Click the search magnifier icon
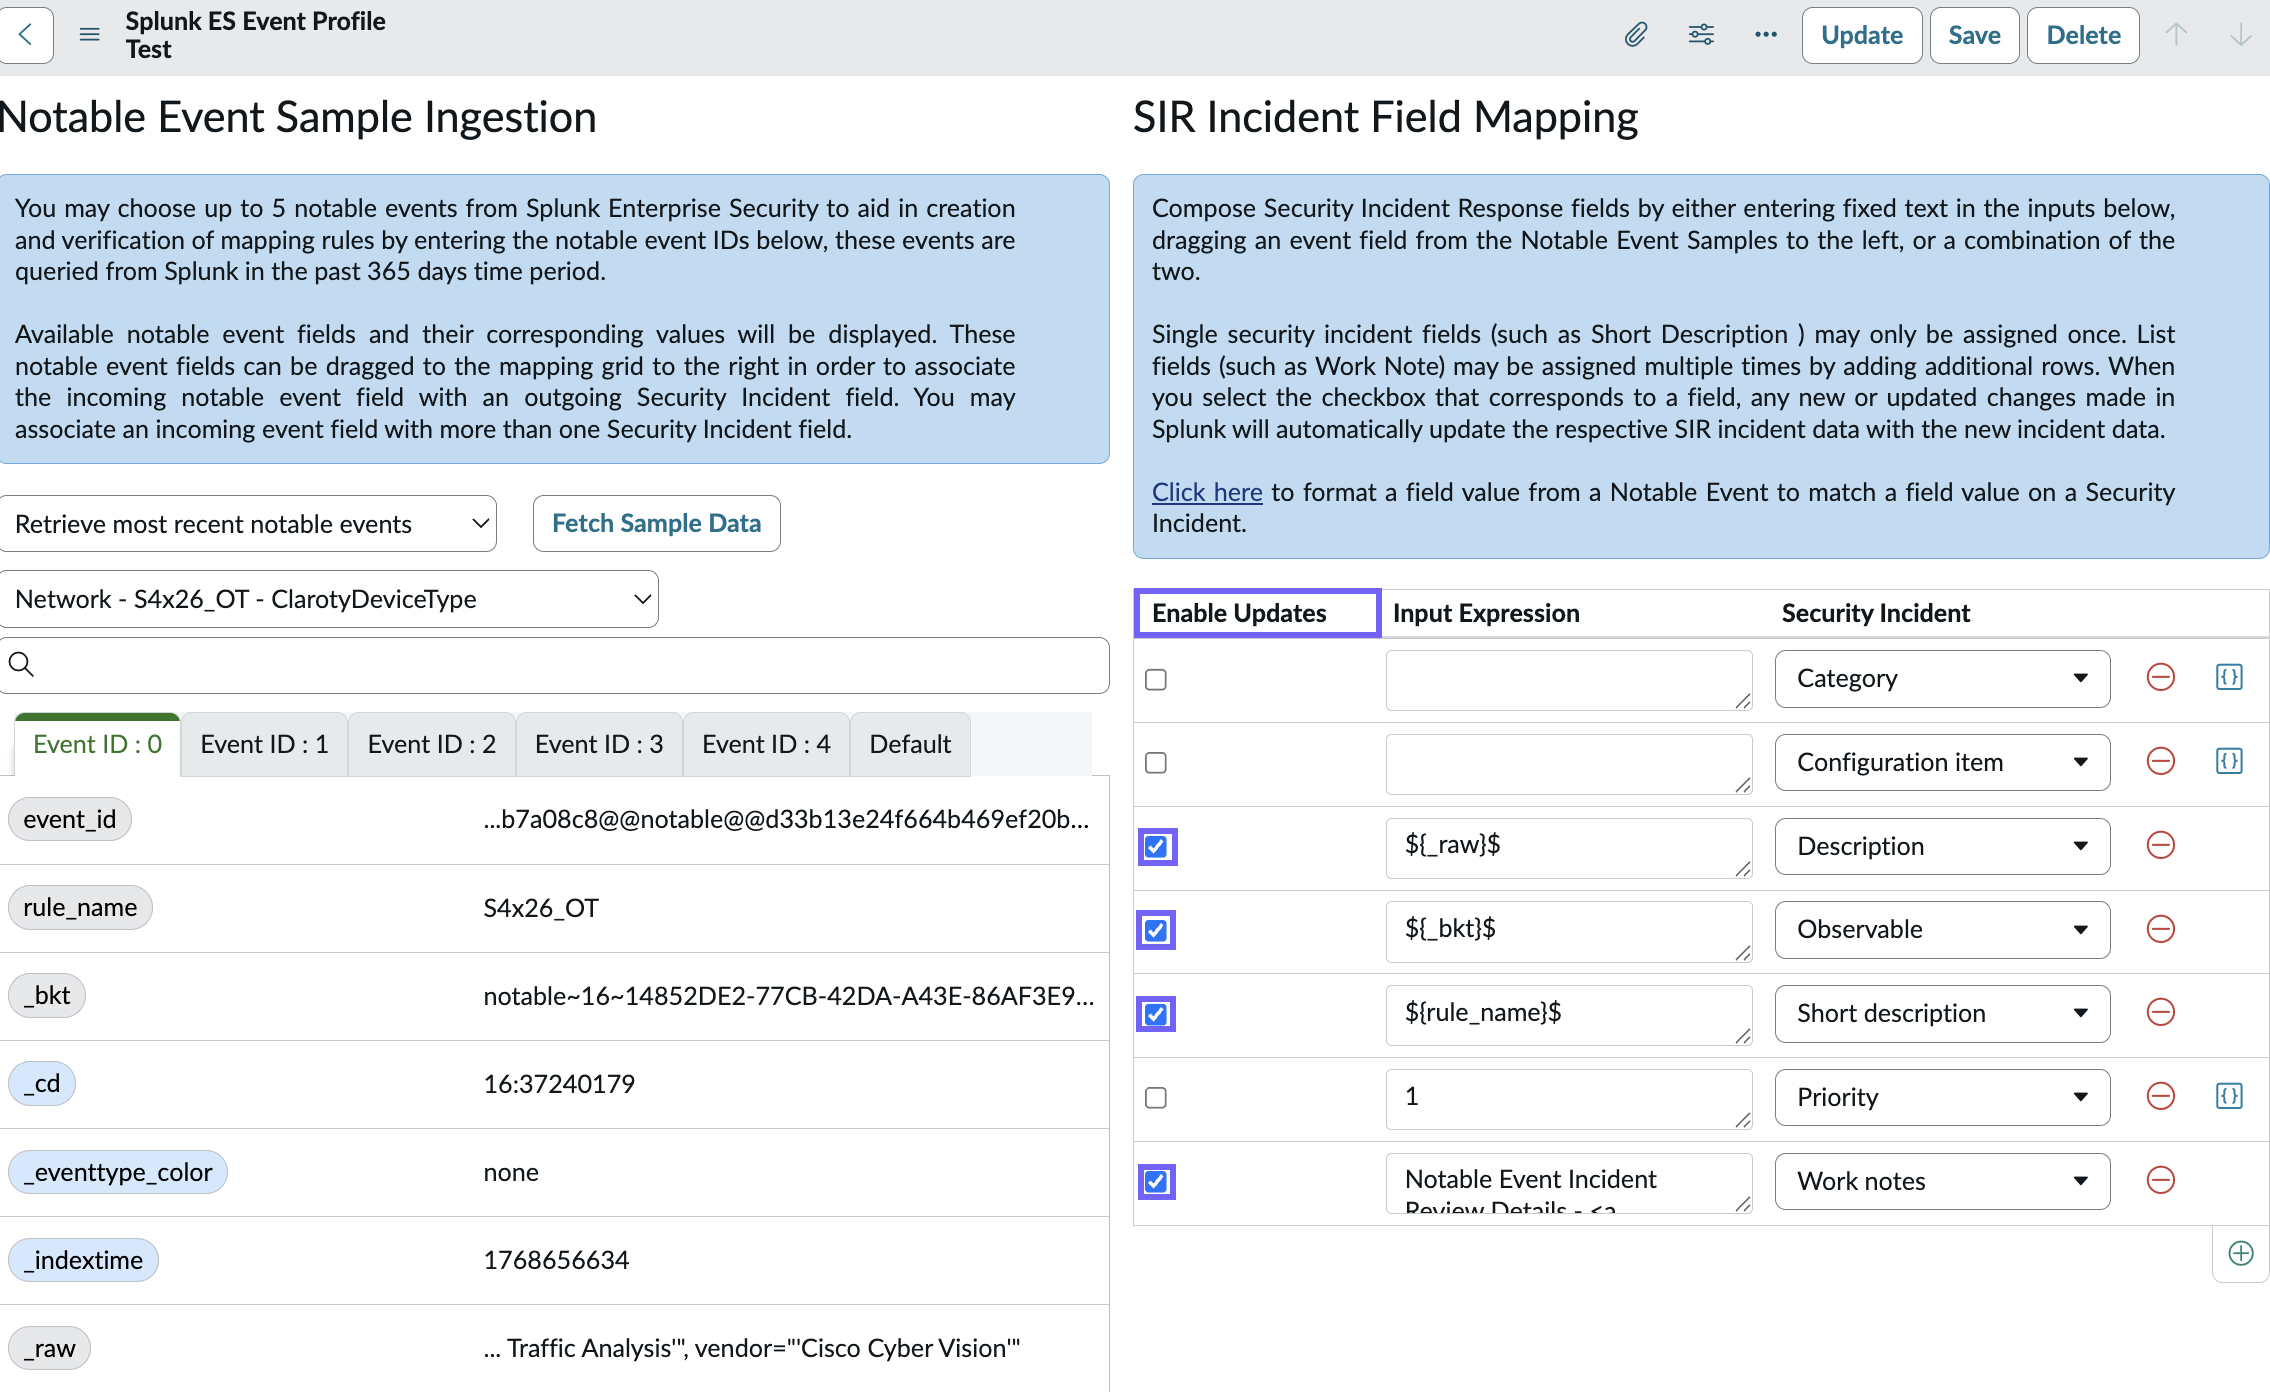 [21, 664]
